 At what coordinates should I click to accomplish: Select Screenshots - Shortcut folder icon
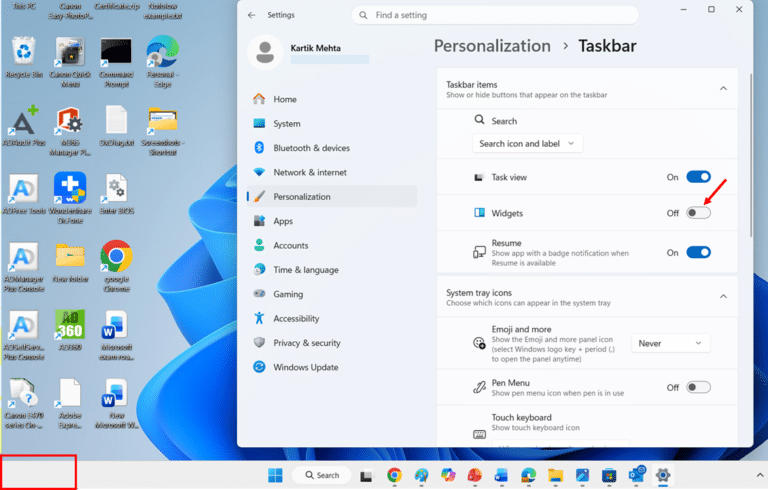163,130
